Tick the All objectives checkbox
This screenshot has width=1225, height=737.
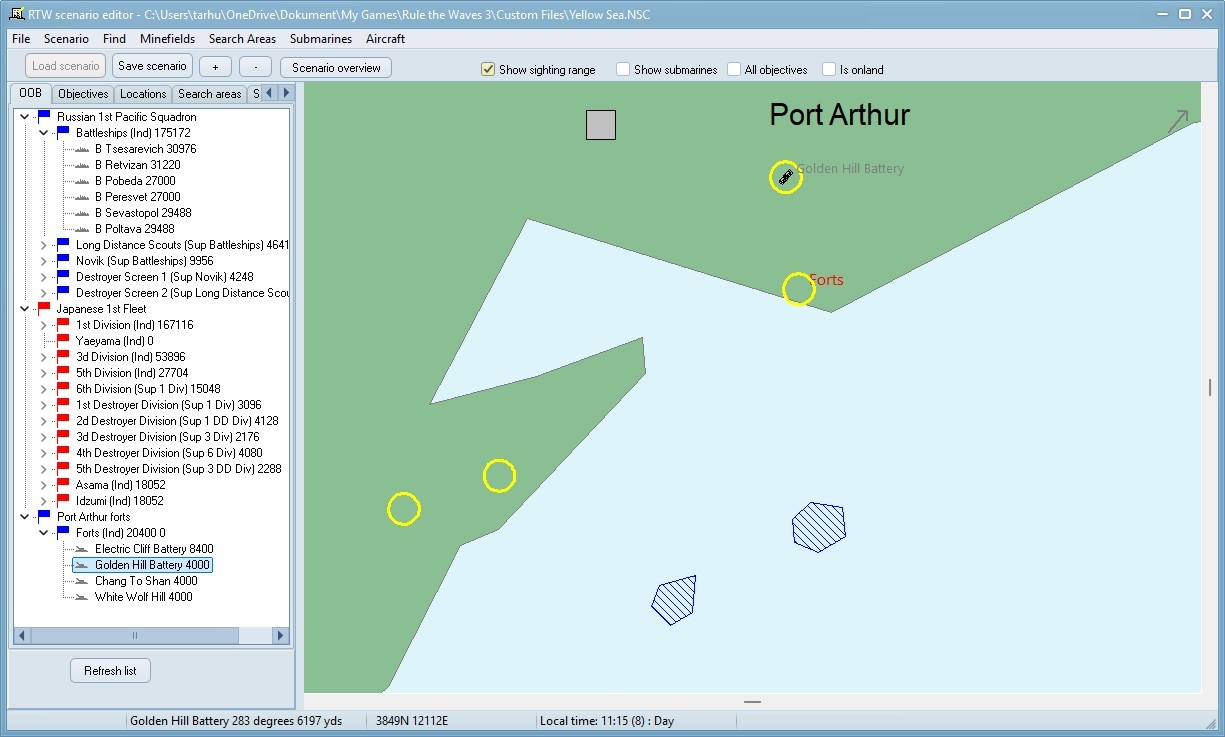pos(734,70)
